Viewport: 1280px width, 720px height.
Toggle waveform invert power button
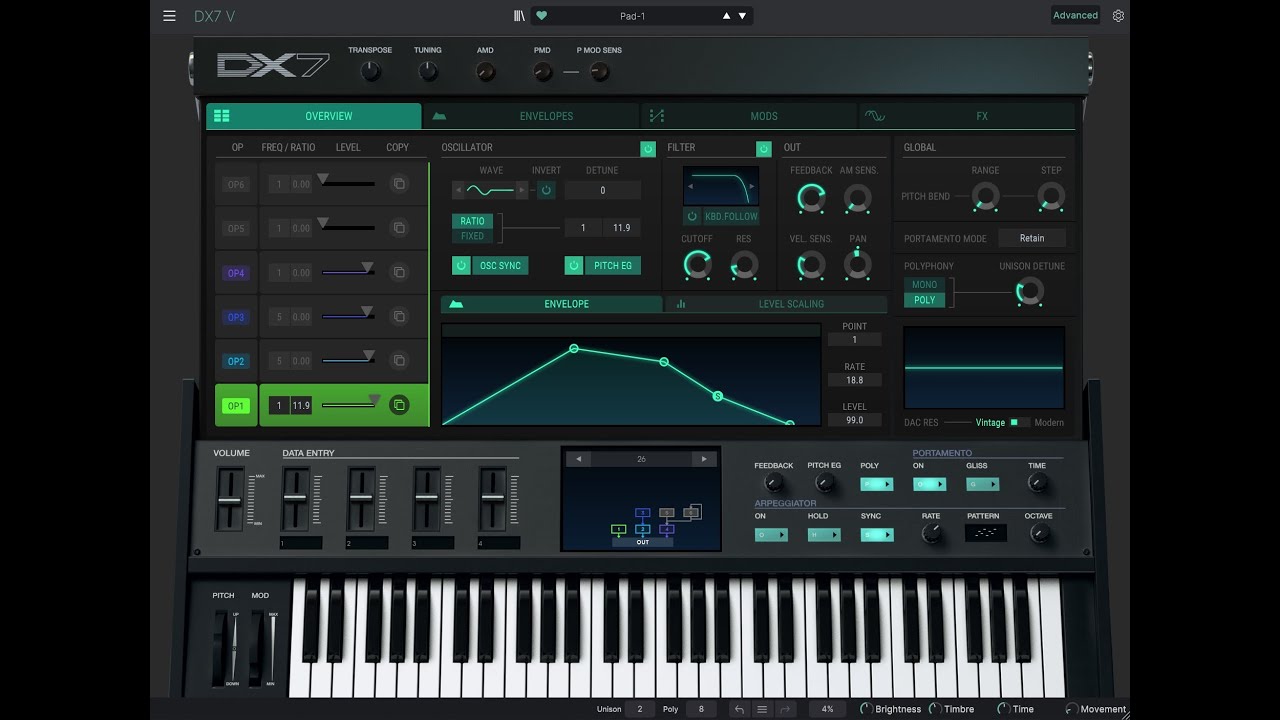click(546, 190)
